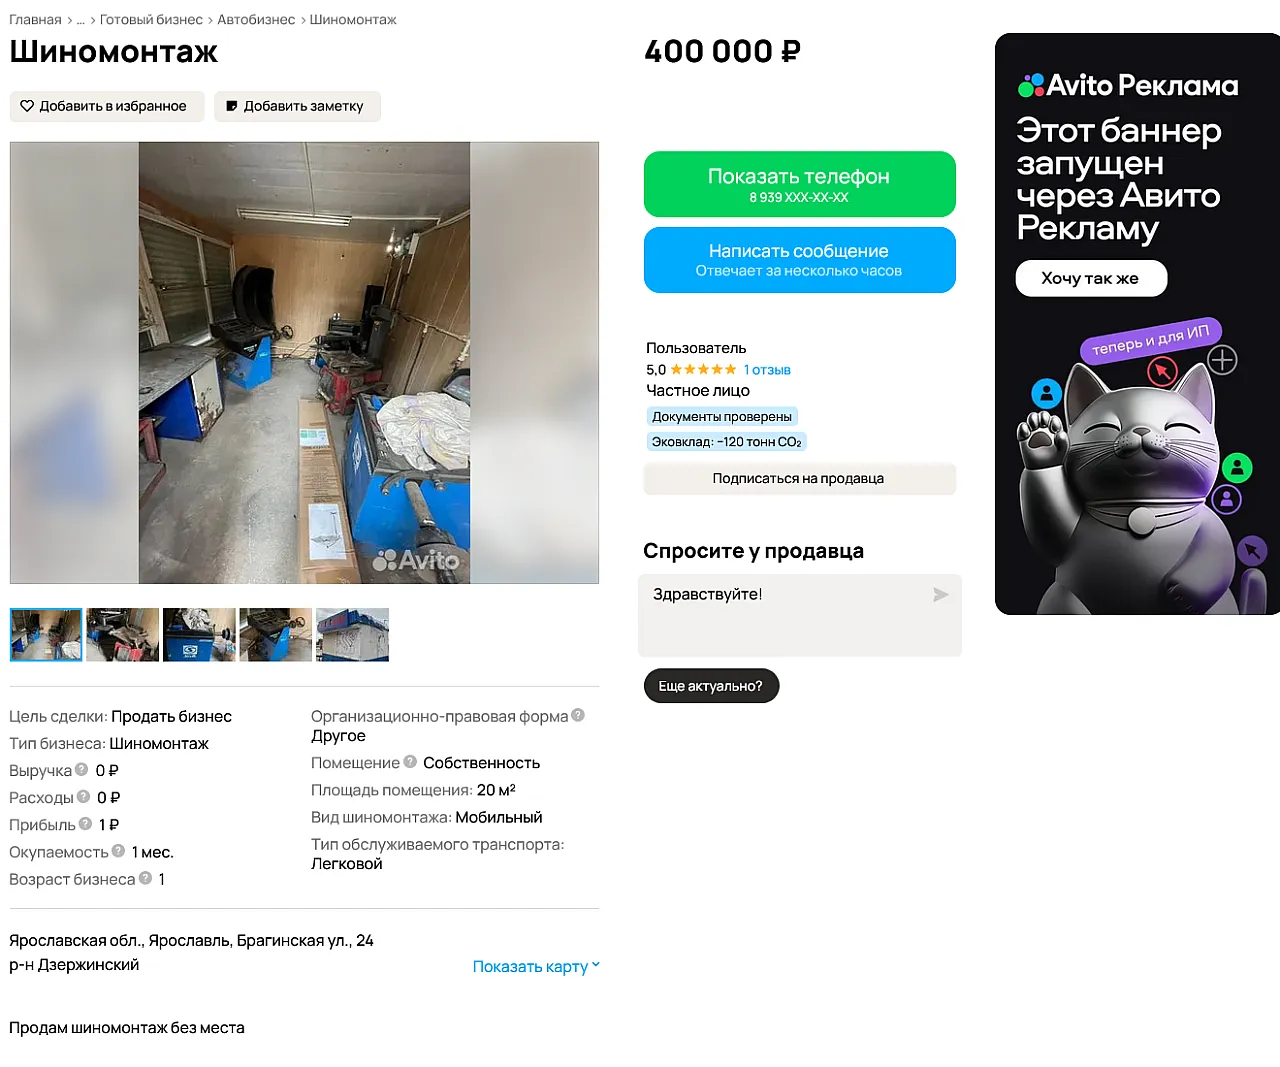Open the Помещение help question-mark icon
Image resolution: width=1280 pixels, height=1067 pixels.
pyautogui.click(x=410, y=762)
